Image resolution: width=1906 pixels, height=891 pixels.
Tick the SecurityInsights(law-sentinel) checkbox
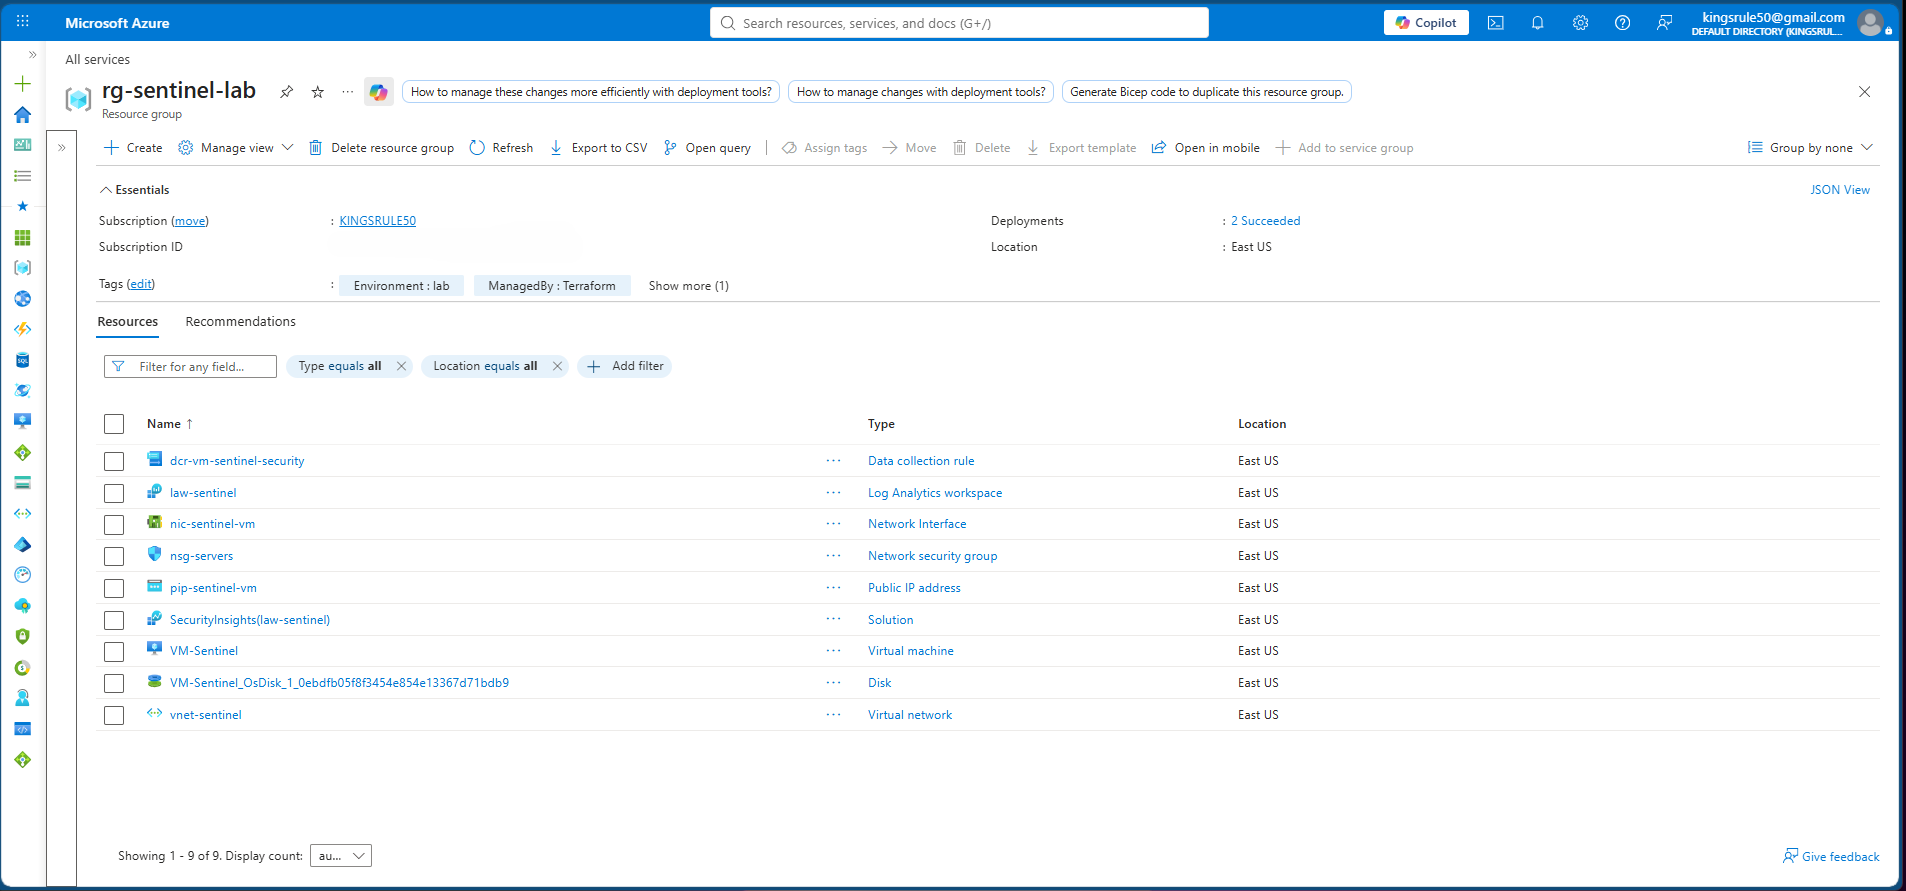(114, 620)
